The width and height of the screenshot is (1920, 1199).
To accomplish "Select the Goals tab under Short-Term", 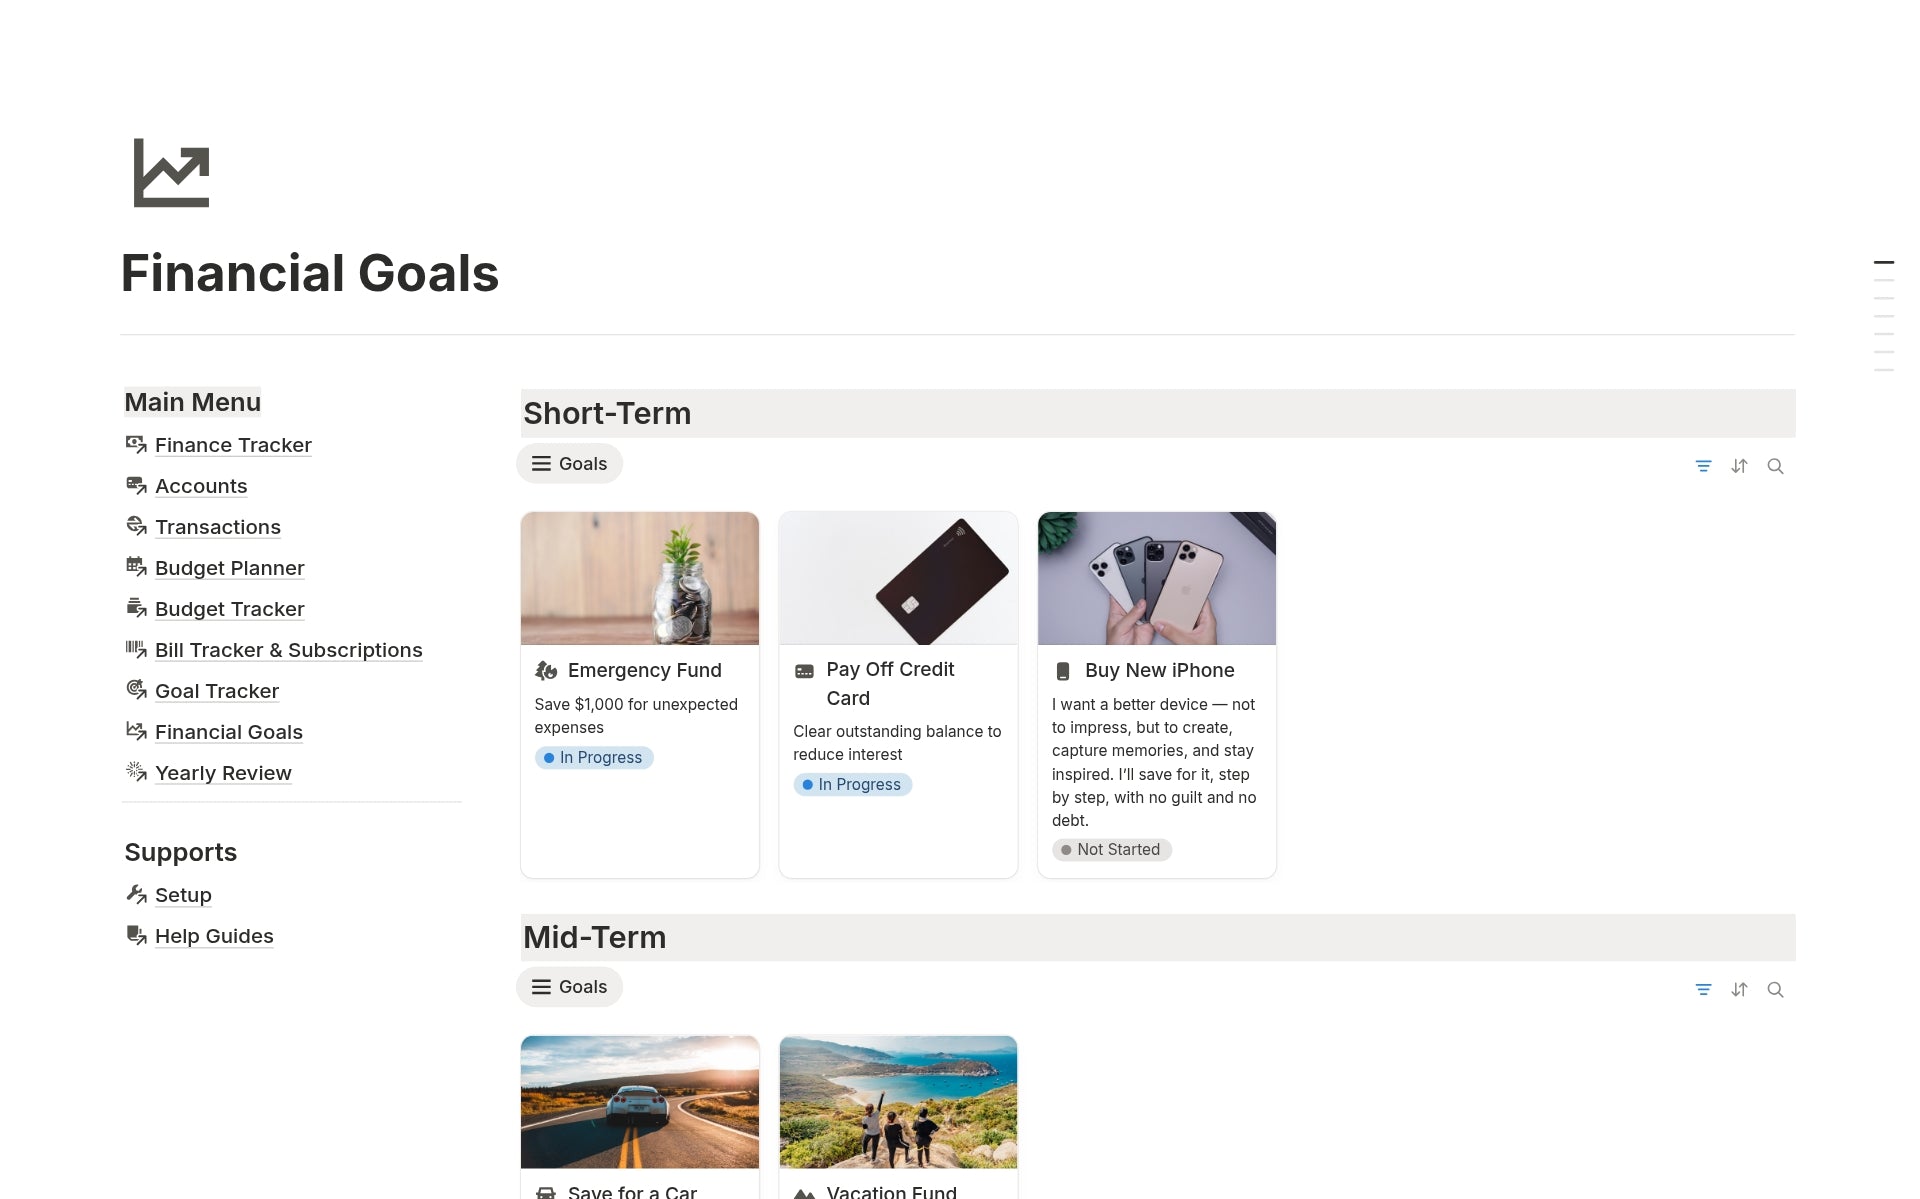I will 569,464.
